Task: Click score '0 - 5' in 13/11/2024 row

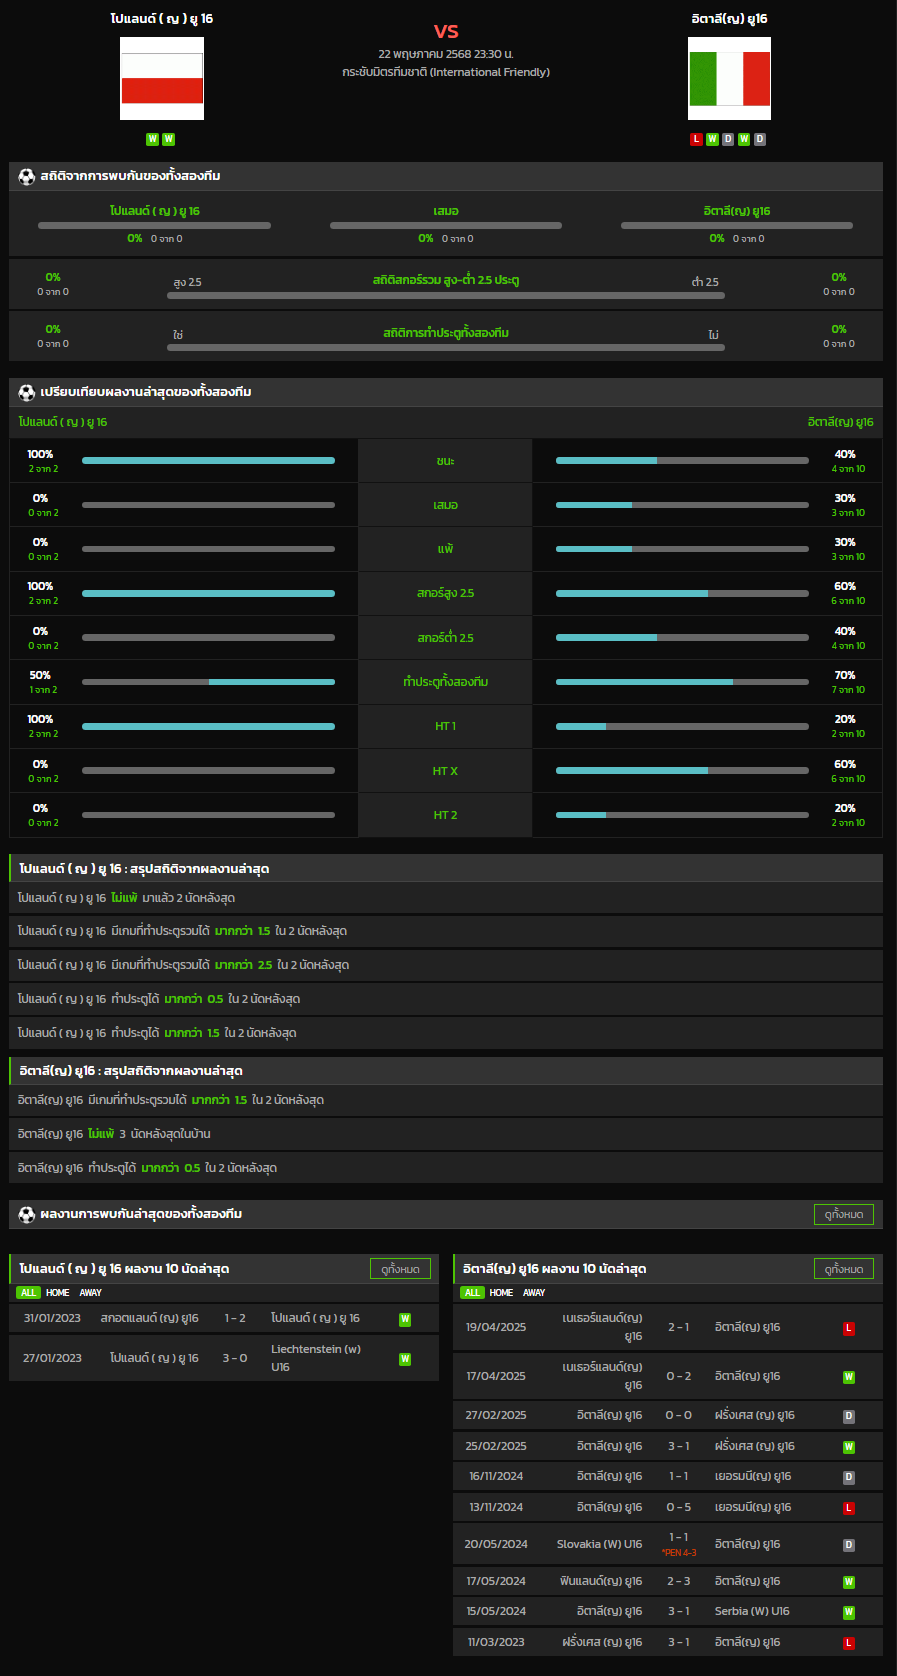Action: [x=679, y=1507]
